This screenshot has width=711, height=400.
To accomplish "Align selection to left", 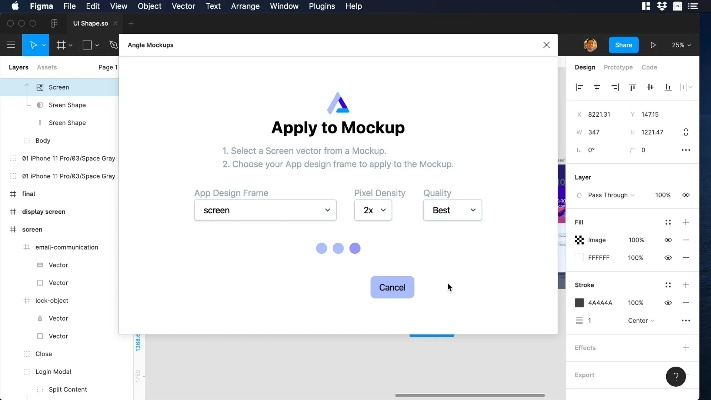I will click(x=579, y=87).
